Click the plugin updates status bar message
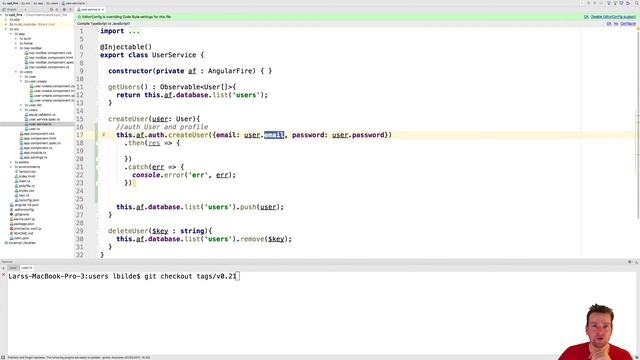The height and width of the screenshot is (360, 640). (x=79, y=358)
